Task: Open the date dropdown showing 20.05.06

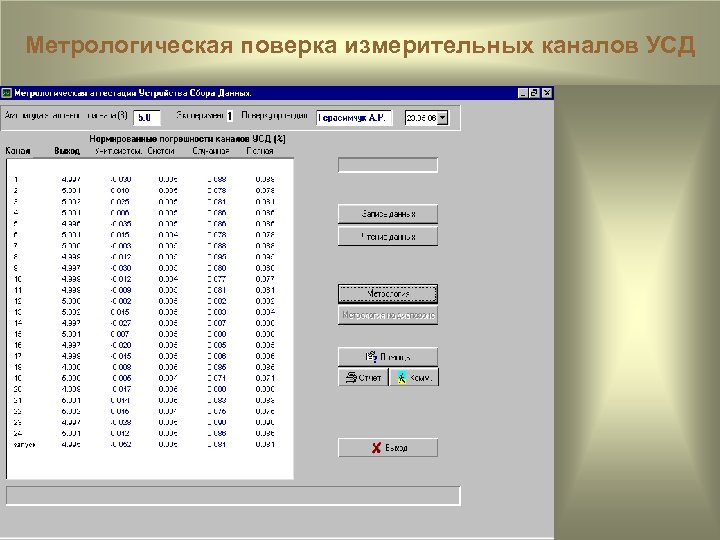Action: coord(442,118)
